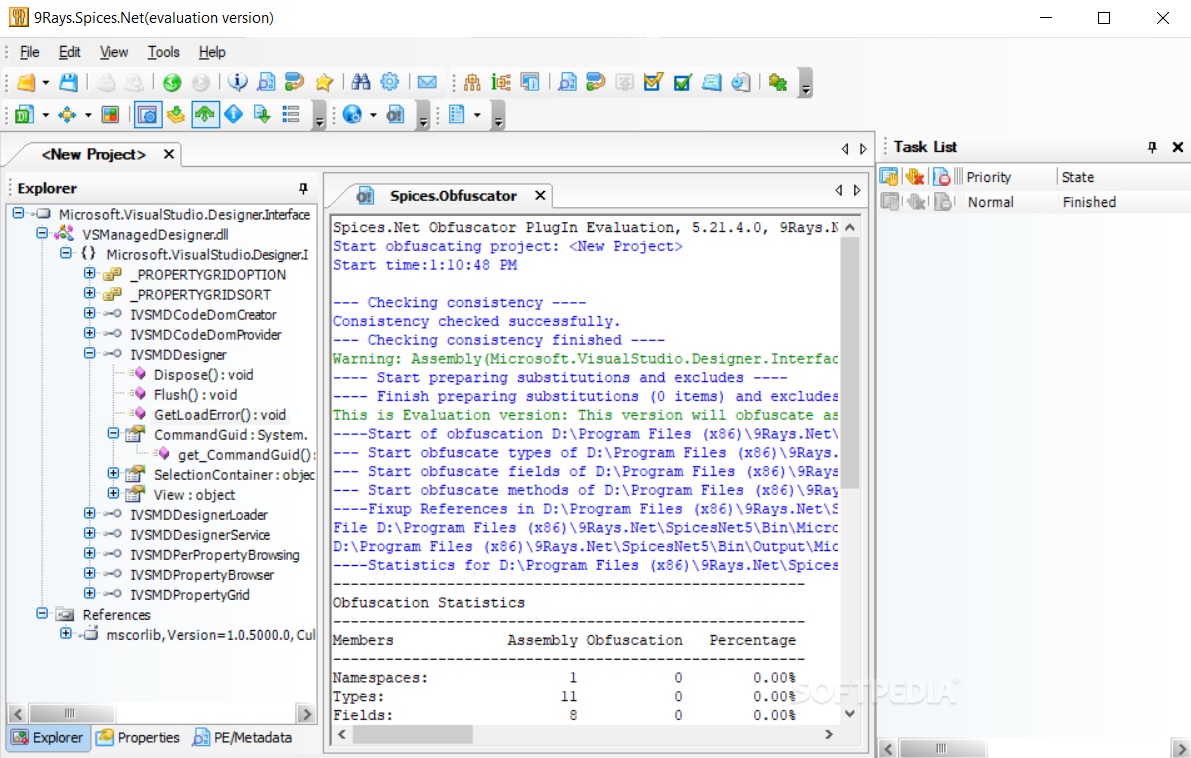Image resolution: width=1191 pixels, height=758 pixels.
Task: Open settings with the blue gear icon
Action: 390,82
